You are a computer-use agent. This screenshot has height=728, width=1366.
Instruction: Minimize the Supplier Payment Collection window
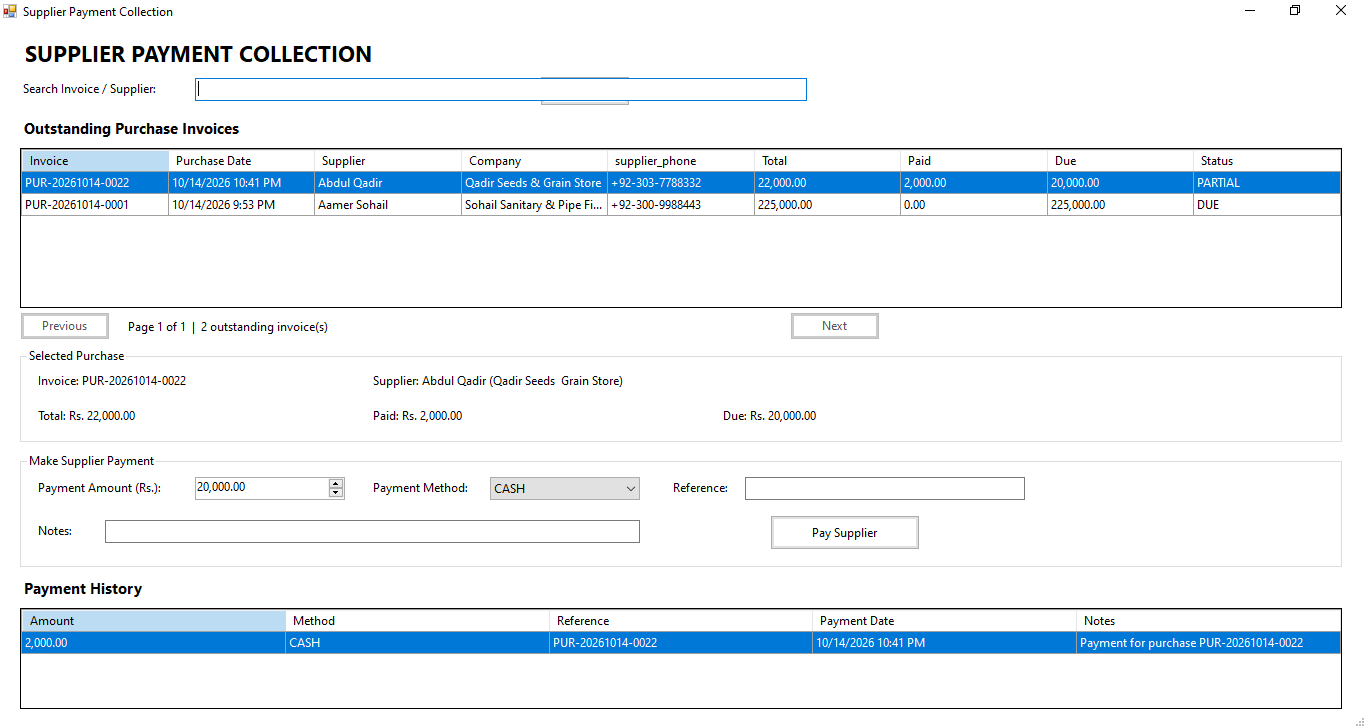[x=1250, y=11]
